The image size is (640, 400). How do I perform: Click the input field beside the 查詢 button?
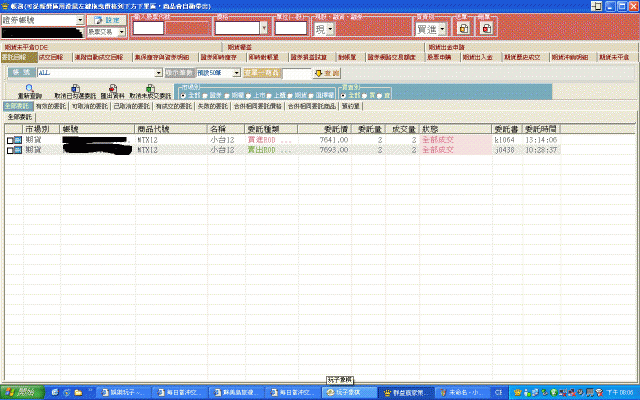click(x=297, y=73)
